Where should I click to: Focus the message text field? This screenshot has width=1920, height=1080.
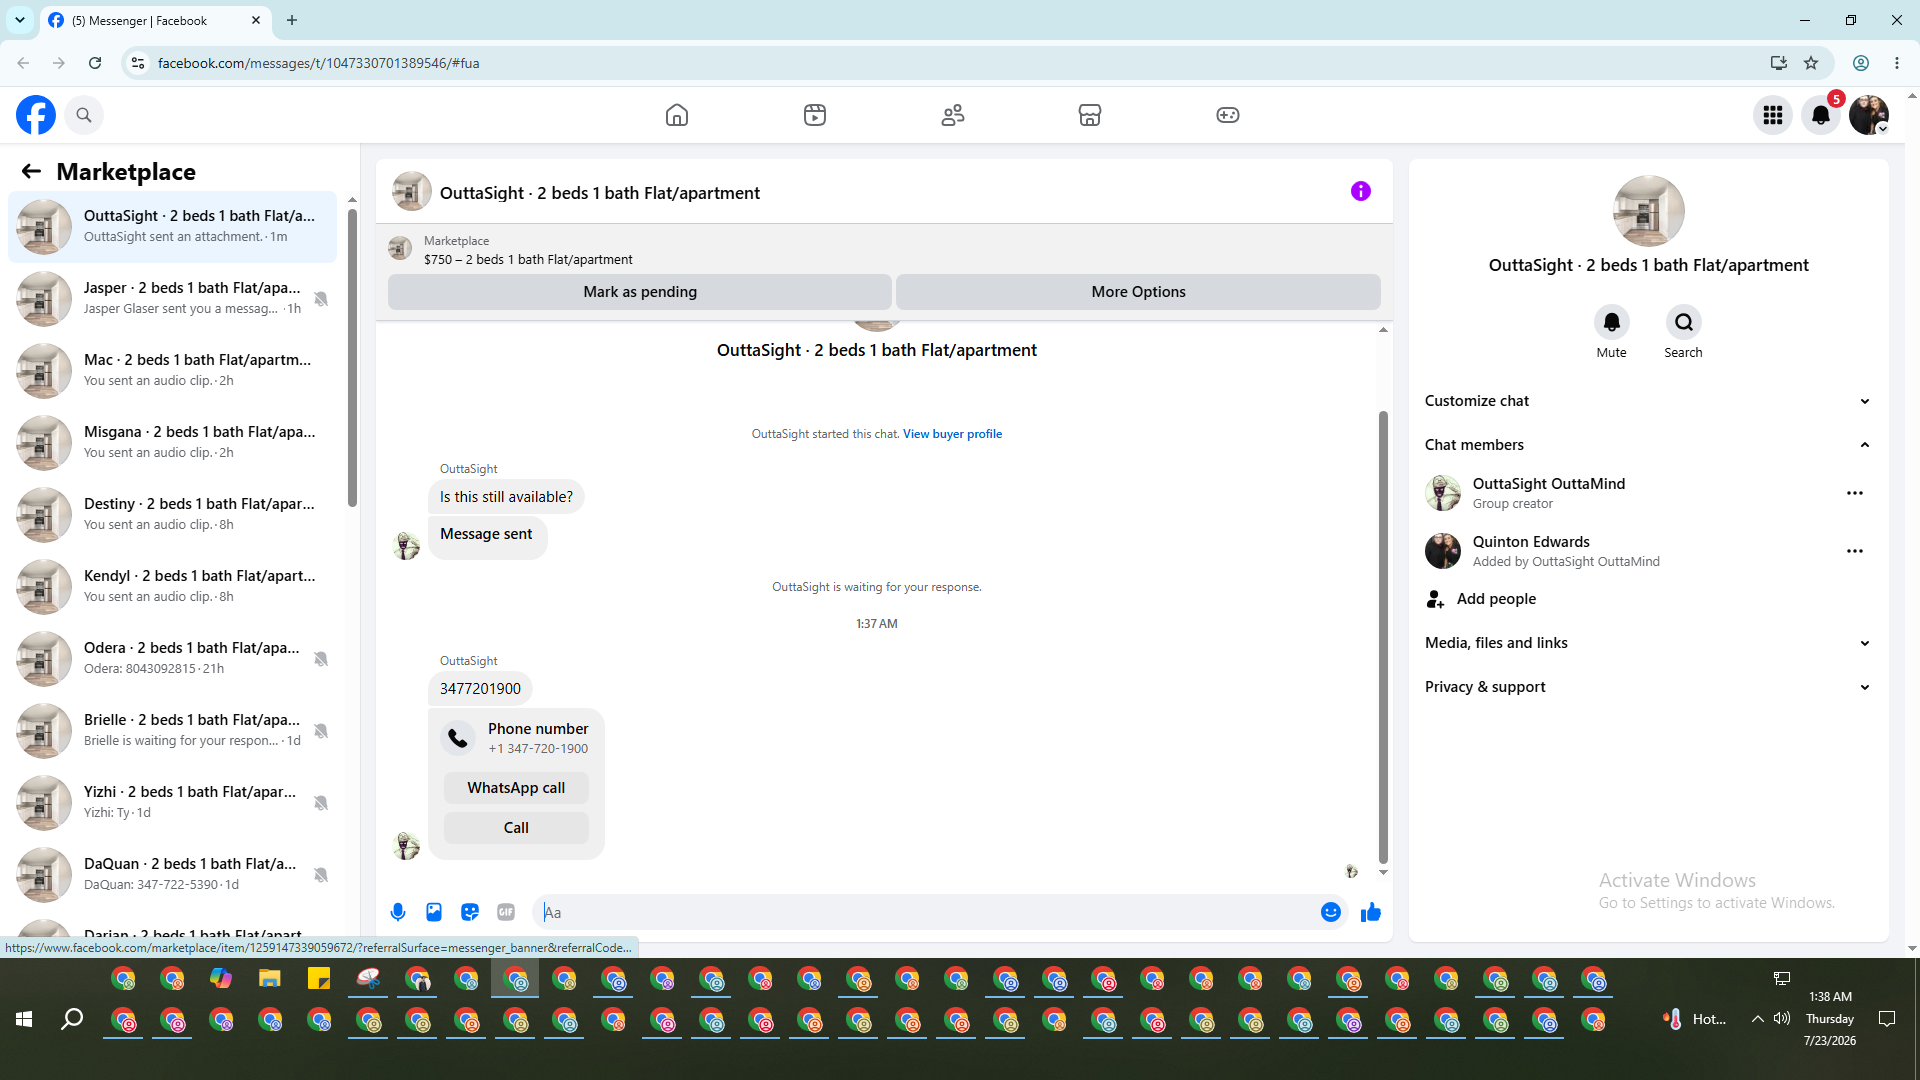click(x=926, y=912)
